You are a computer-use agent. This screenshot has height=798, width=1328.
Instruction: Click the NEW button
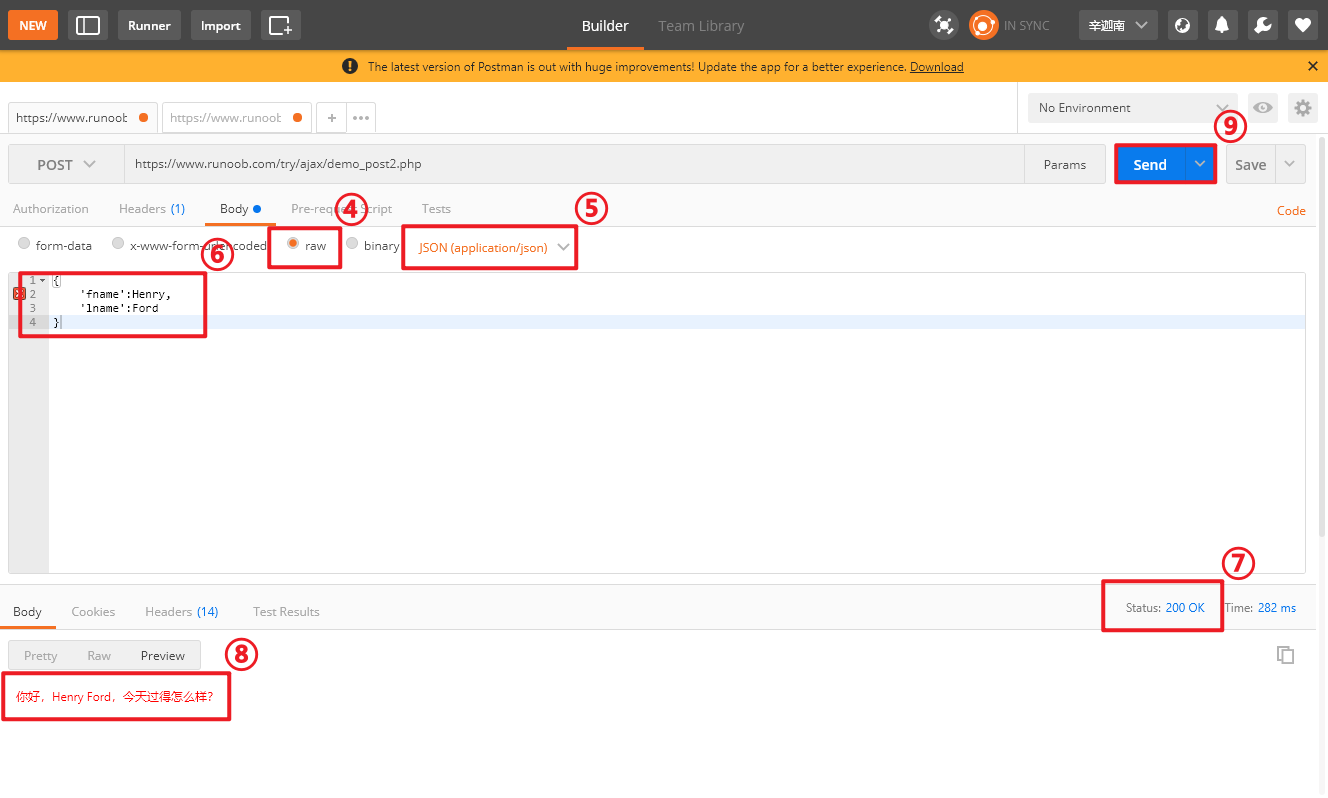33,25
